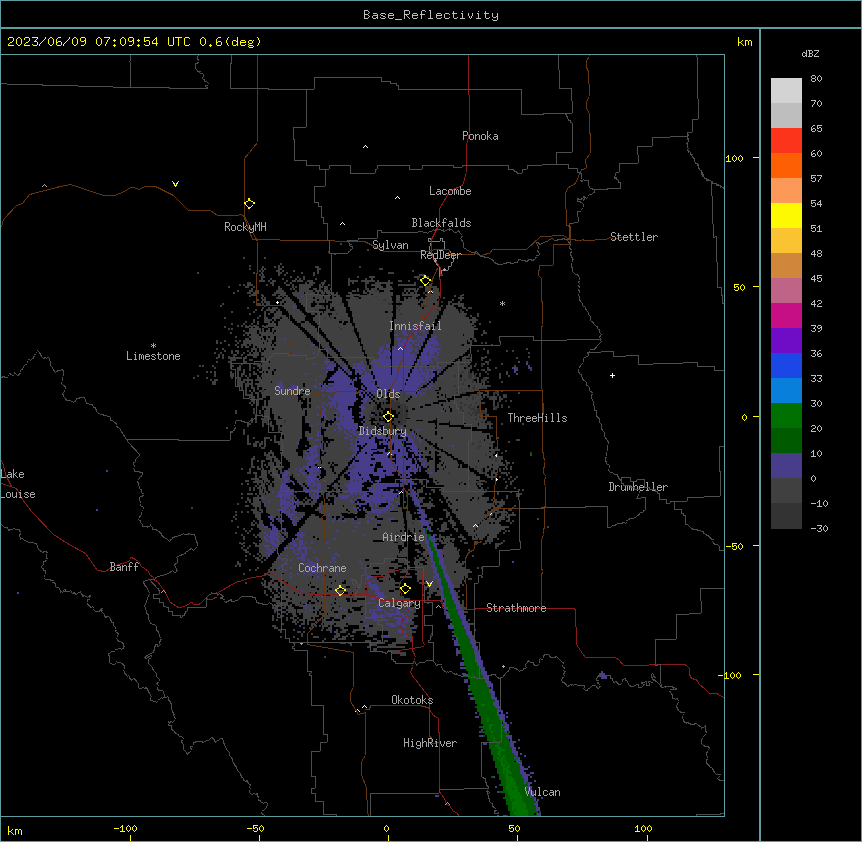Select the bright green 20-30 dBZ band
Image resolution: width=862 pixels, height=842 pixels.
pos(786,416)
